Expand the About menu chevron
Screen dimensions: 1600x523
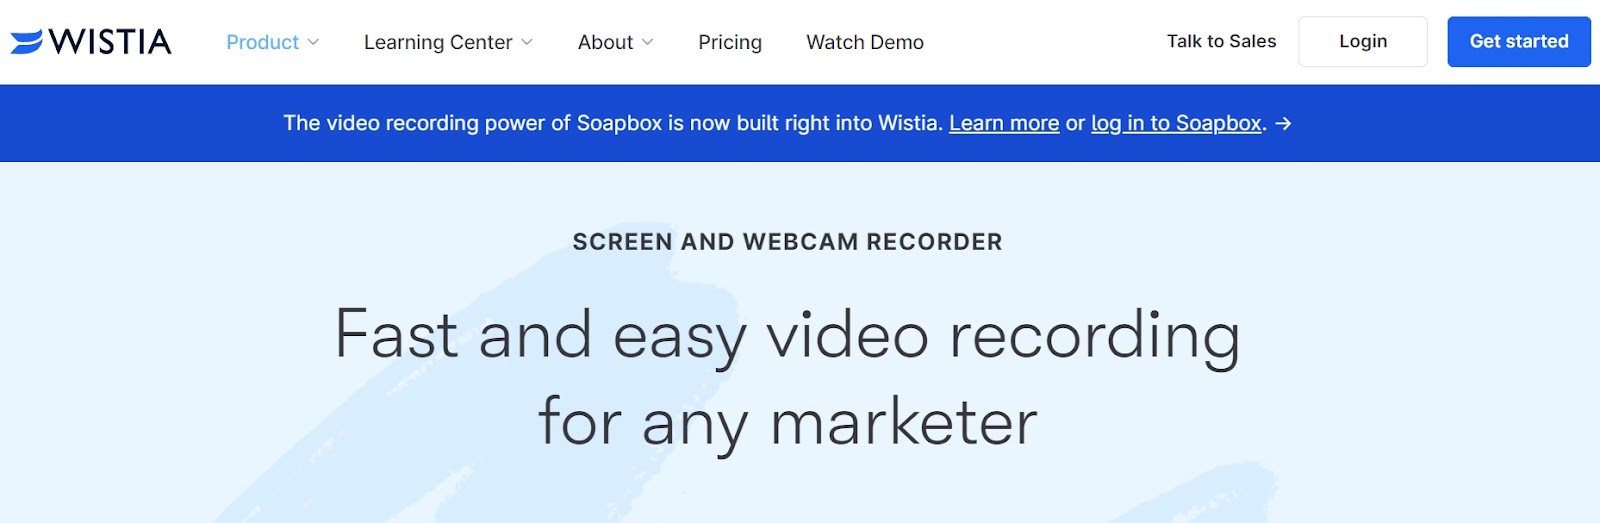click(x=647, y=42)
